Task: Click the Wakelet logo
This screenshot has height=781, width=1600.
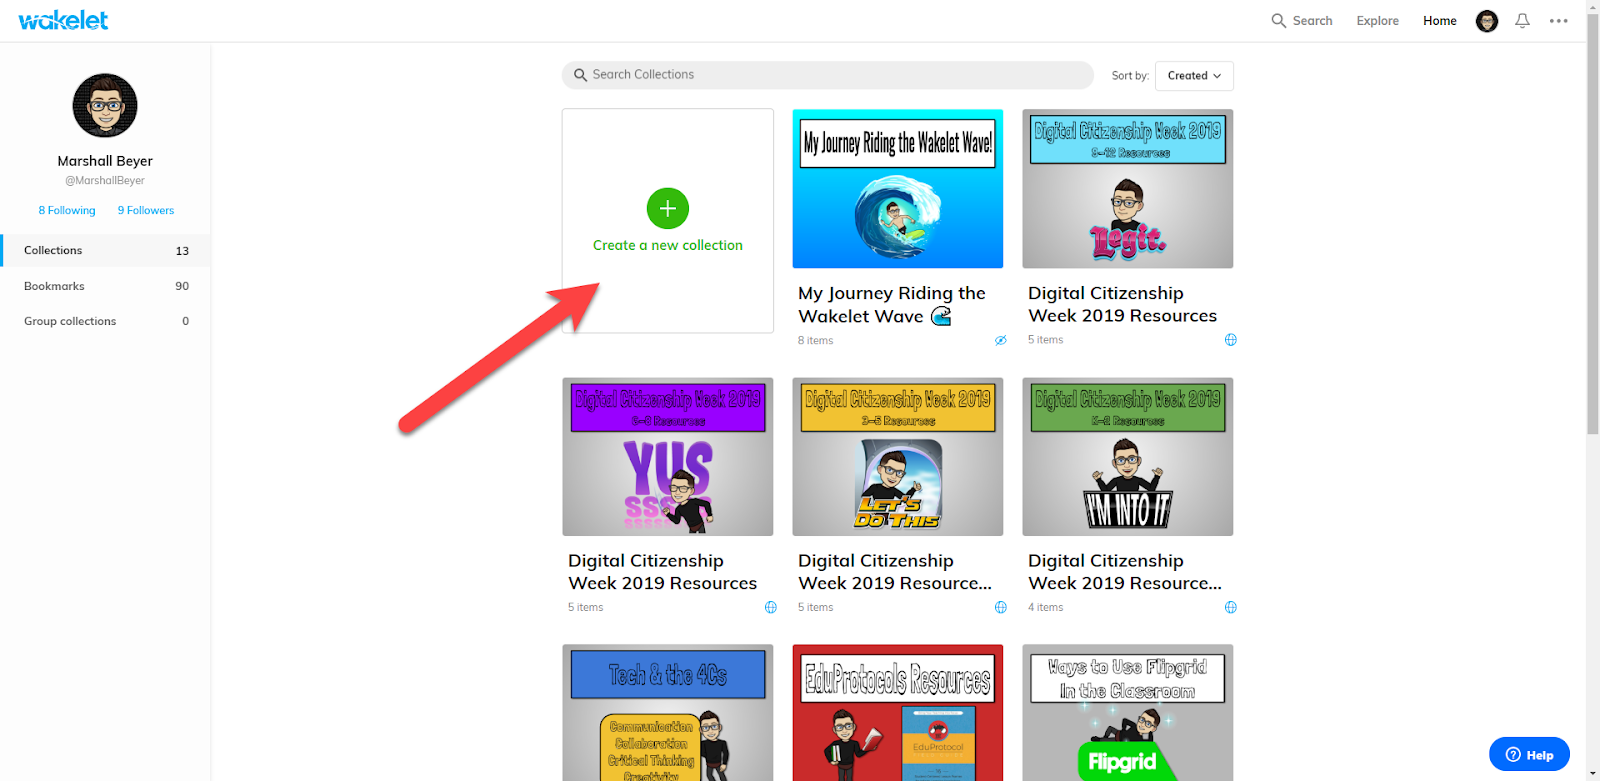Action: click(63, 20)
